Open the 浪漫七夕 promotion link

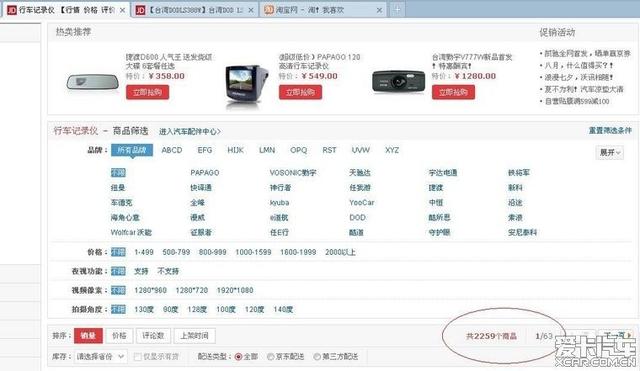[x=579, y=77]
